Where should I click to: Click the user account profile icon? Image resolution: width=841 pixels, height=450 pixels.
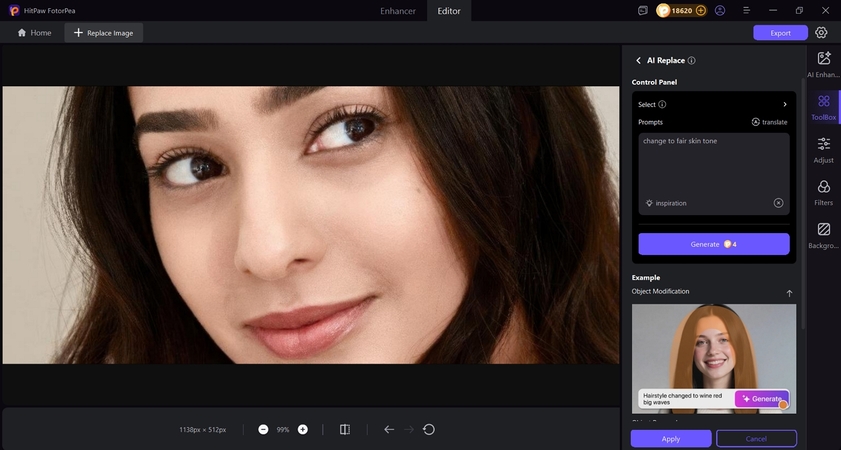[x=720, y=10]
